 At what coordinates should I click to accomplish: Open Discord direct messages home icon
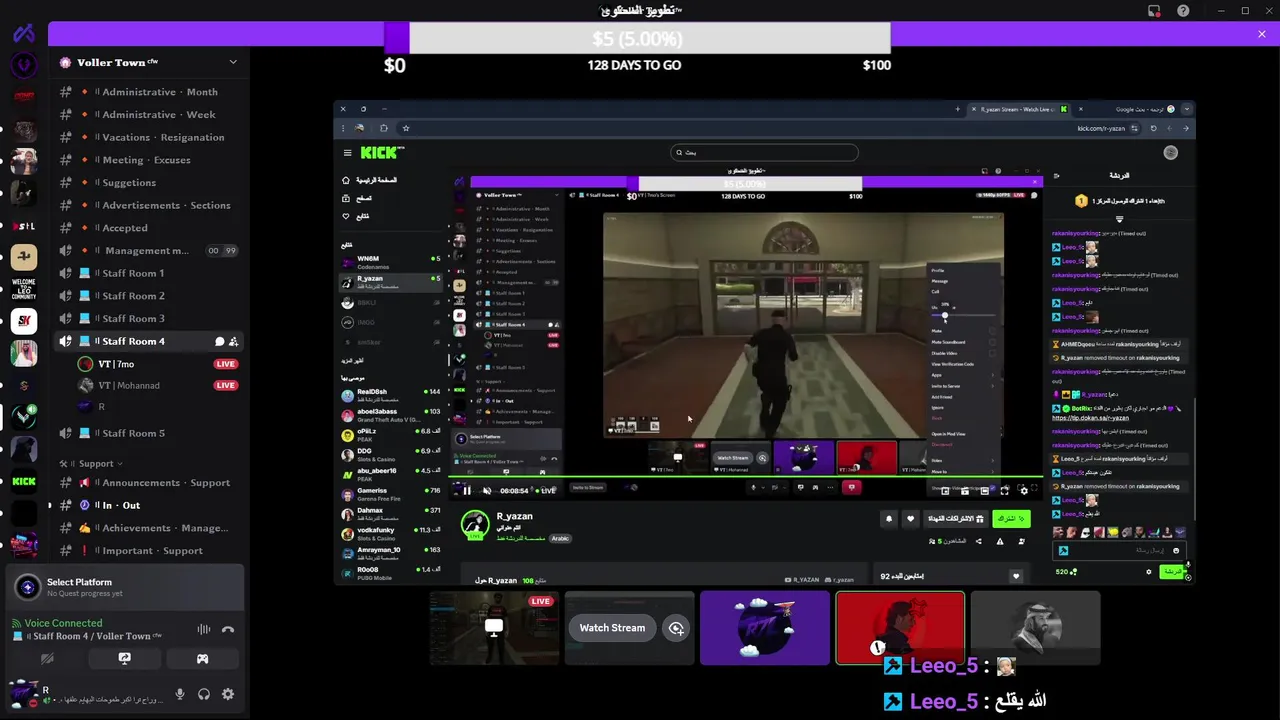tap(24, 33)
